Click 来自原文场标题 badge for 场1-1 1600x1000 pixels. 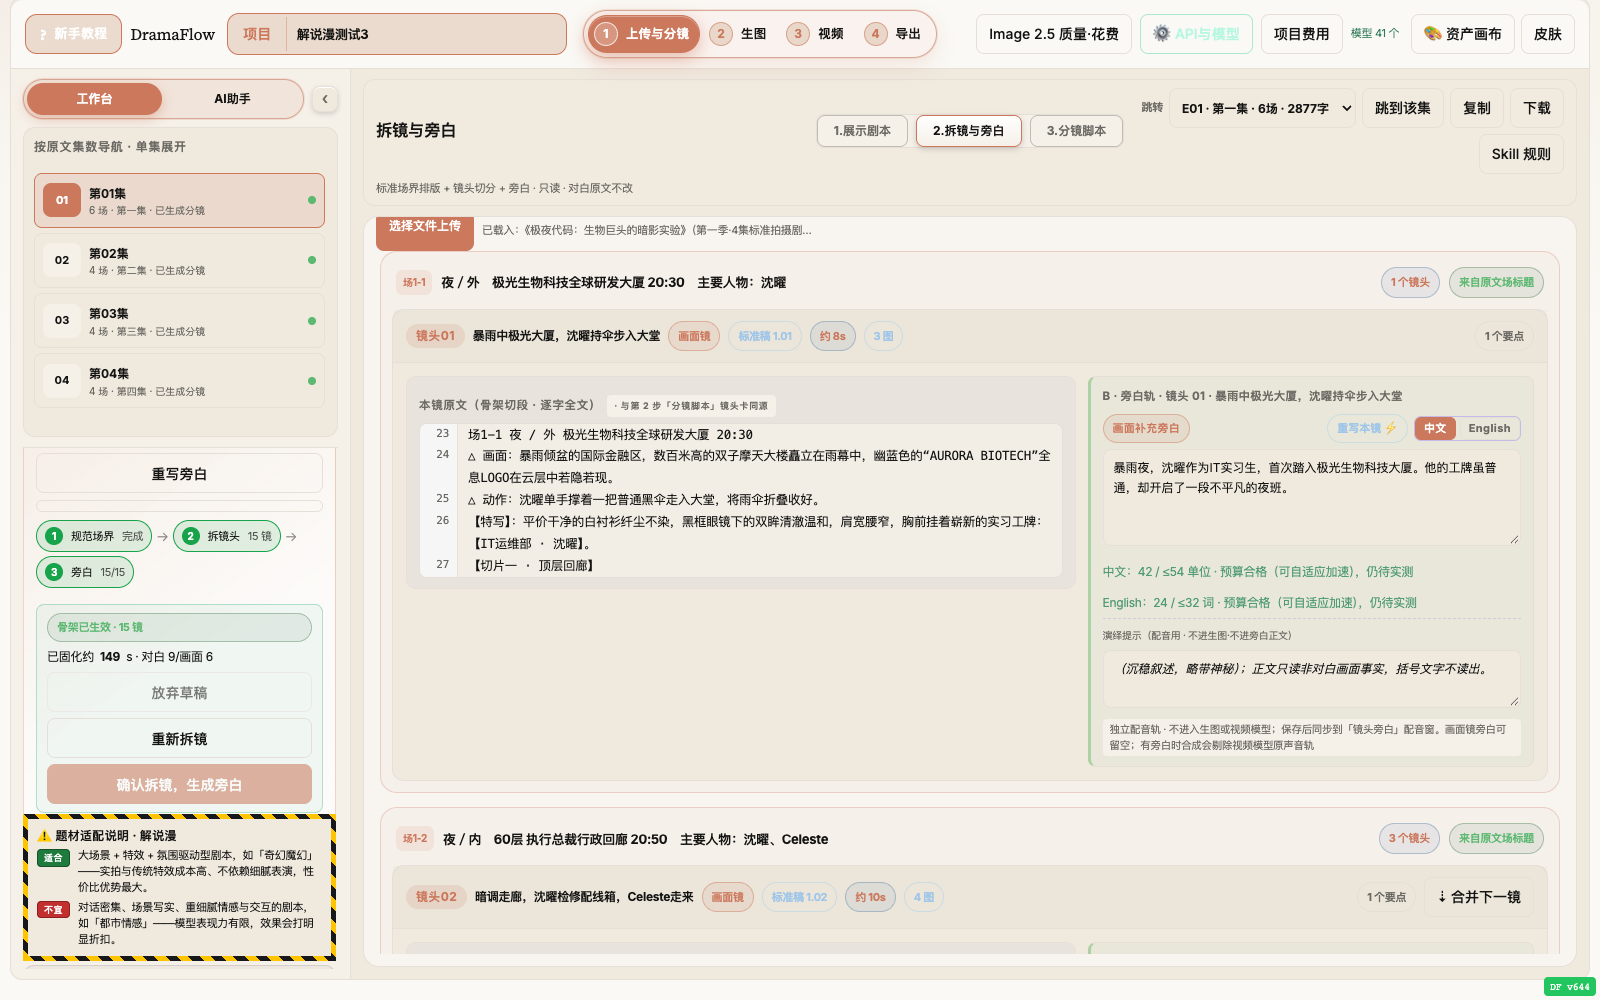pyautogui.click(x=1496, y=282)
